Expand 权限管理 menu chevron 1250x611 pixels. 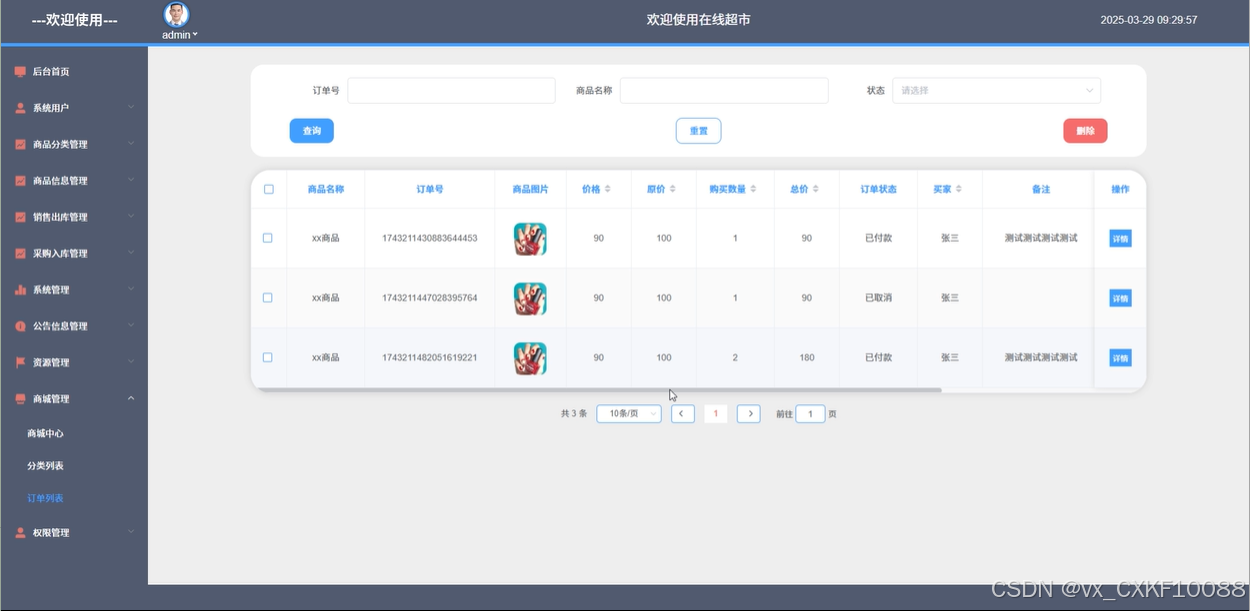tap(131, 532)
